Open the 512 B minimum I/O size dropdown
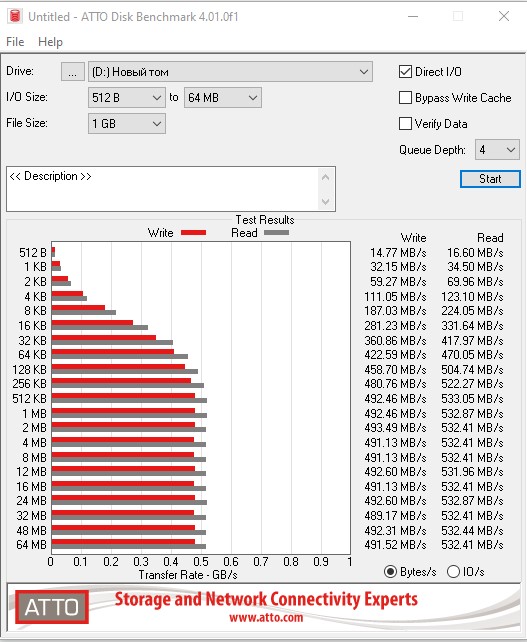The height and width of the screenshot is (642, 527). click(127, 98)
